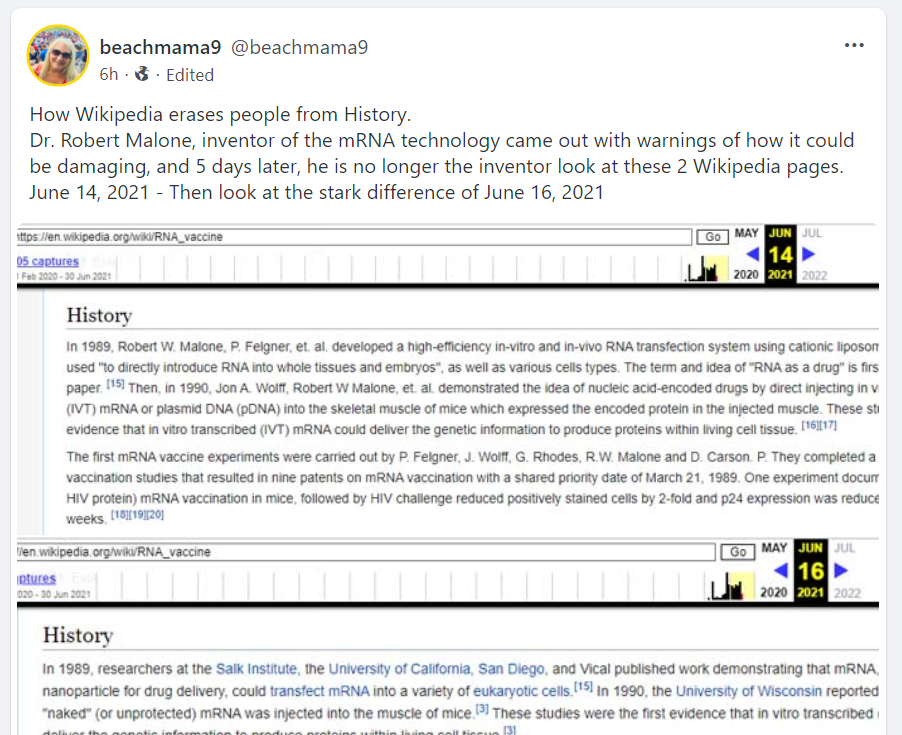Image resolution: width=902 pixels, height=735 pixels.
Task: Open the Salk Institute wiki link
Action: click(x=257, y=669)
